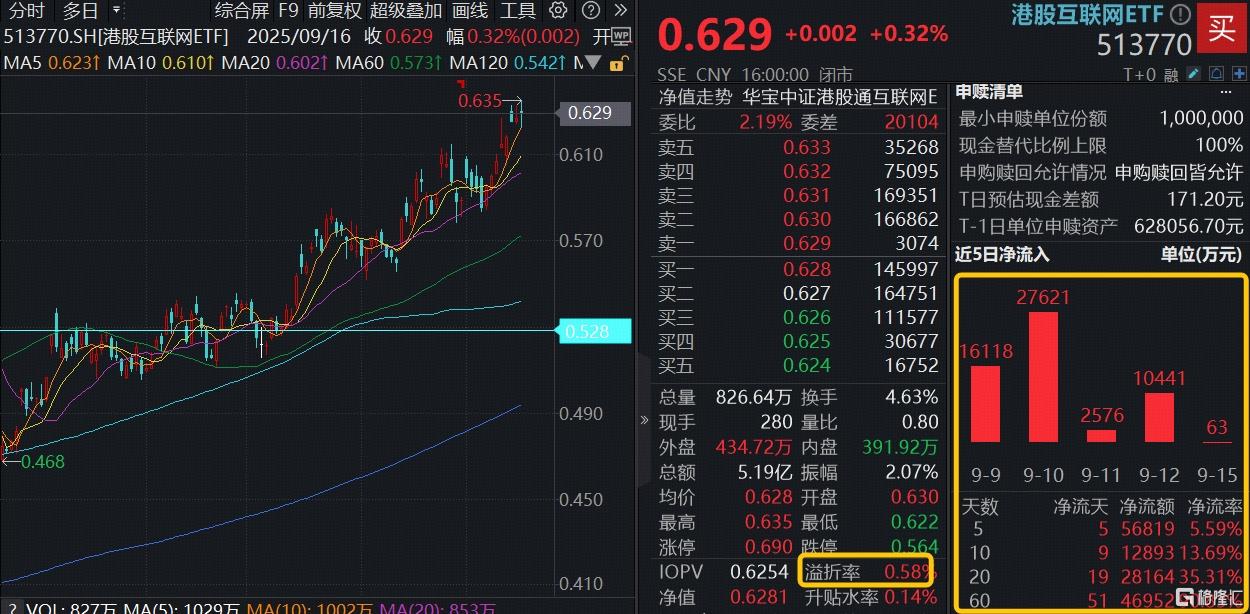Click the 卖三 price 0.631
Screen dimensions: 1250x614
pos(807,195)
